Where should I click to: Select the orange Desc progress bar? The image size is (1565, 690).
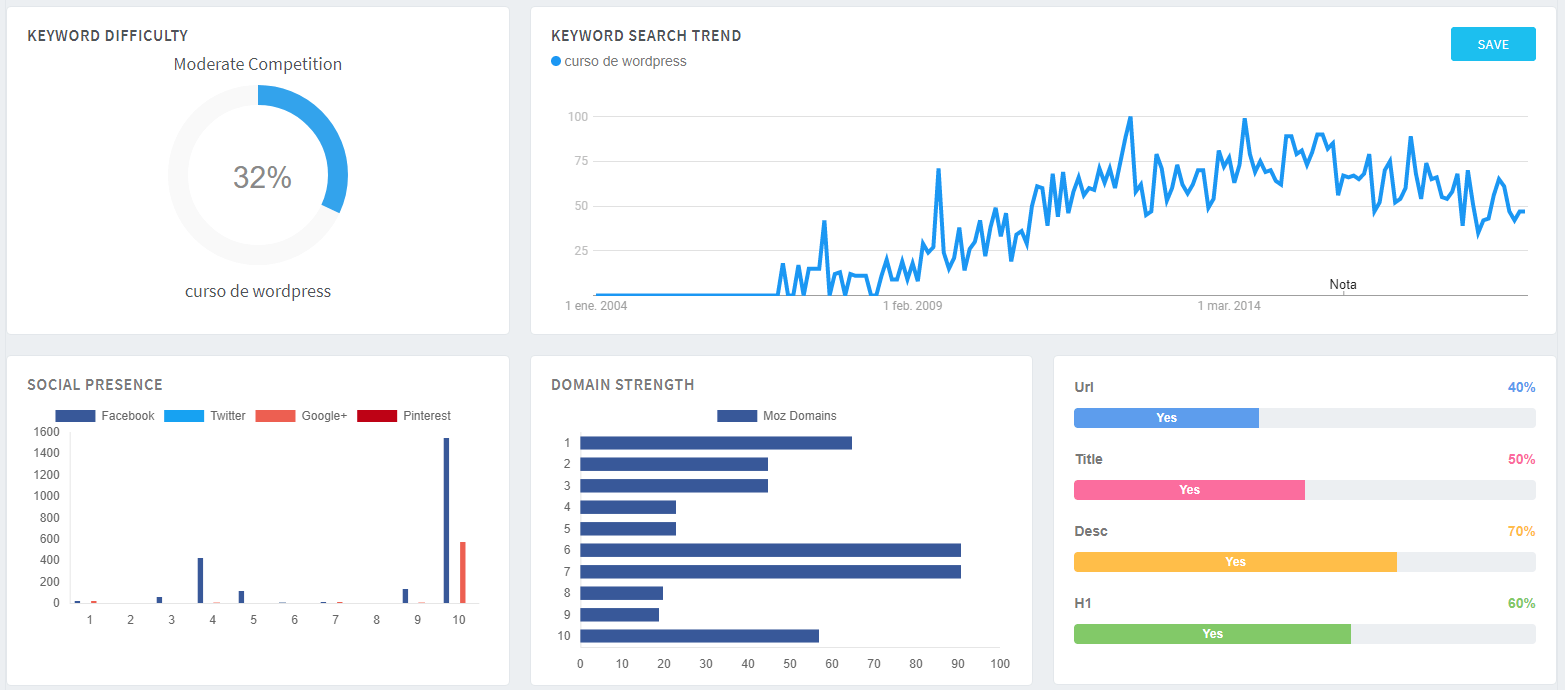pos(1235,562)
